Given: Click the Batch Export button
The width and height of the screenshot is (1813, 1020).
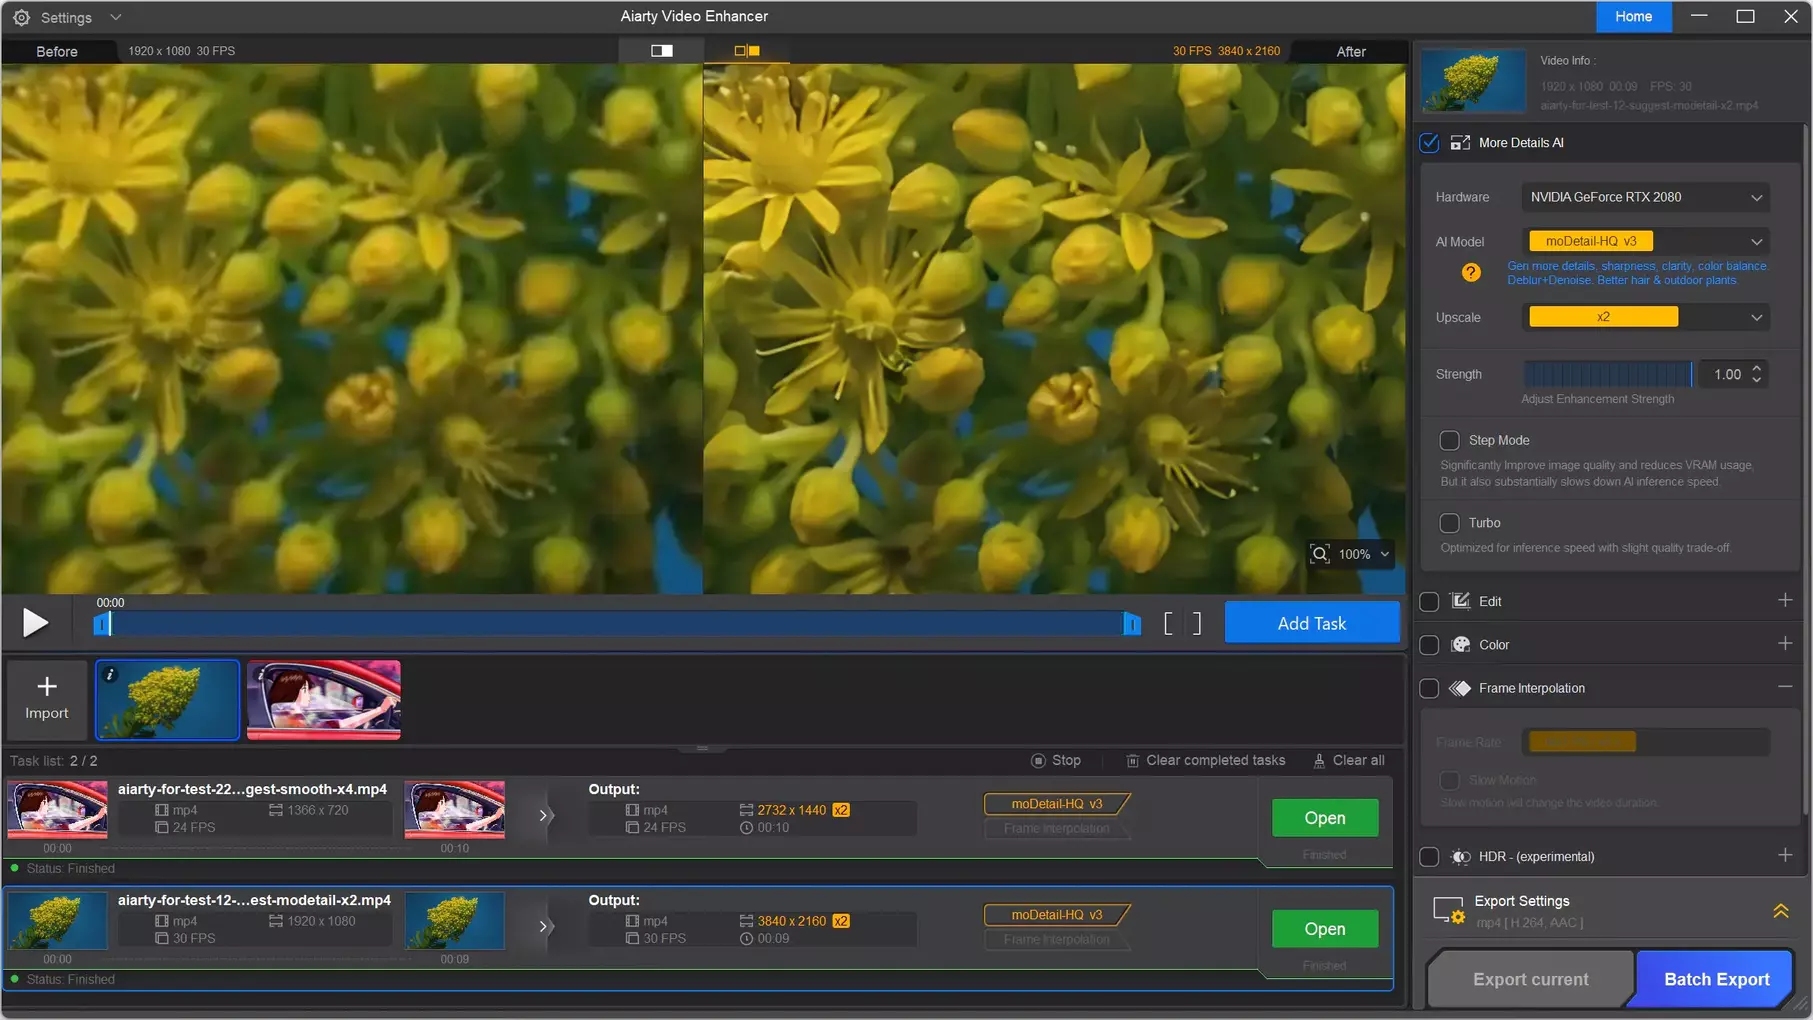Looking at the screenshot, I should (1716, 979).
